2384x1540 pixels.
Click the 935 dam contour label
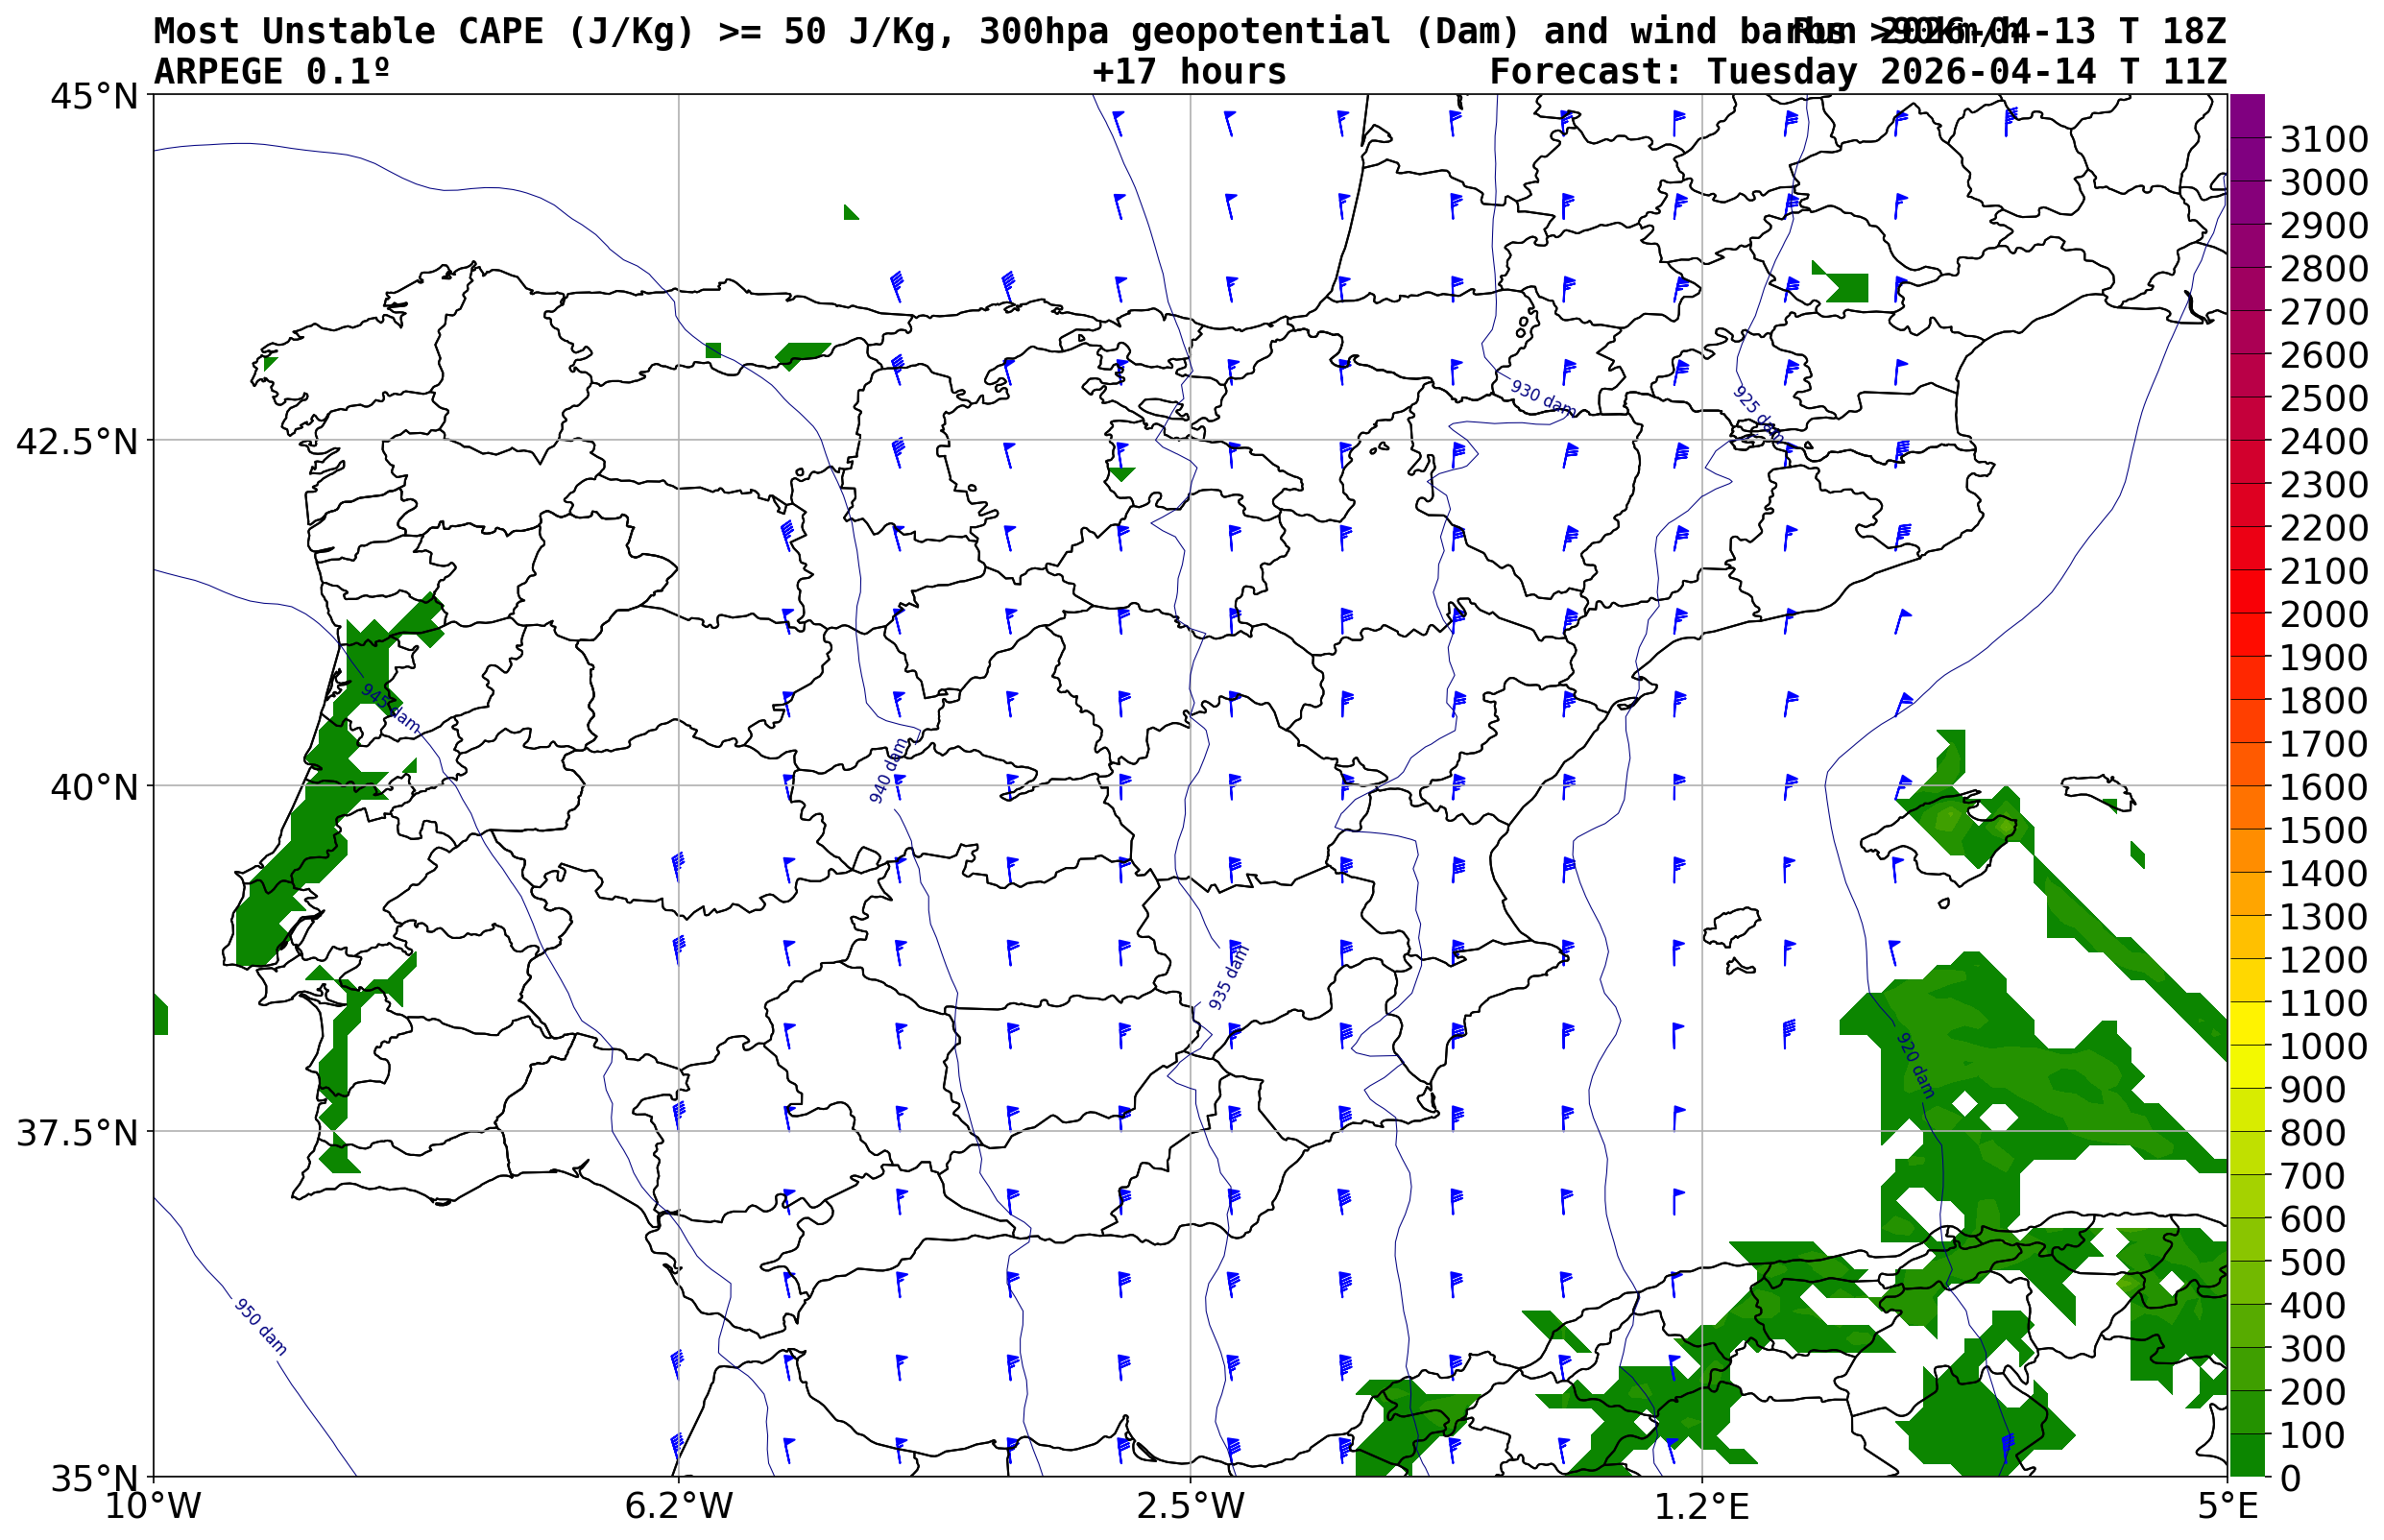[1228, 977]
